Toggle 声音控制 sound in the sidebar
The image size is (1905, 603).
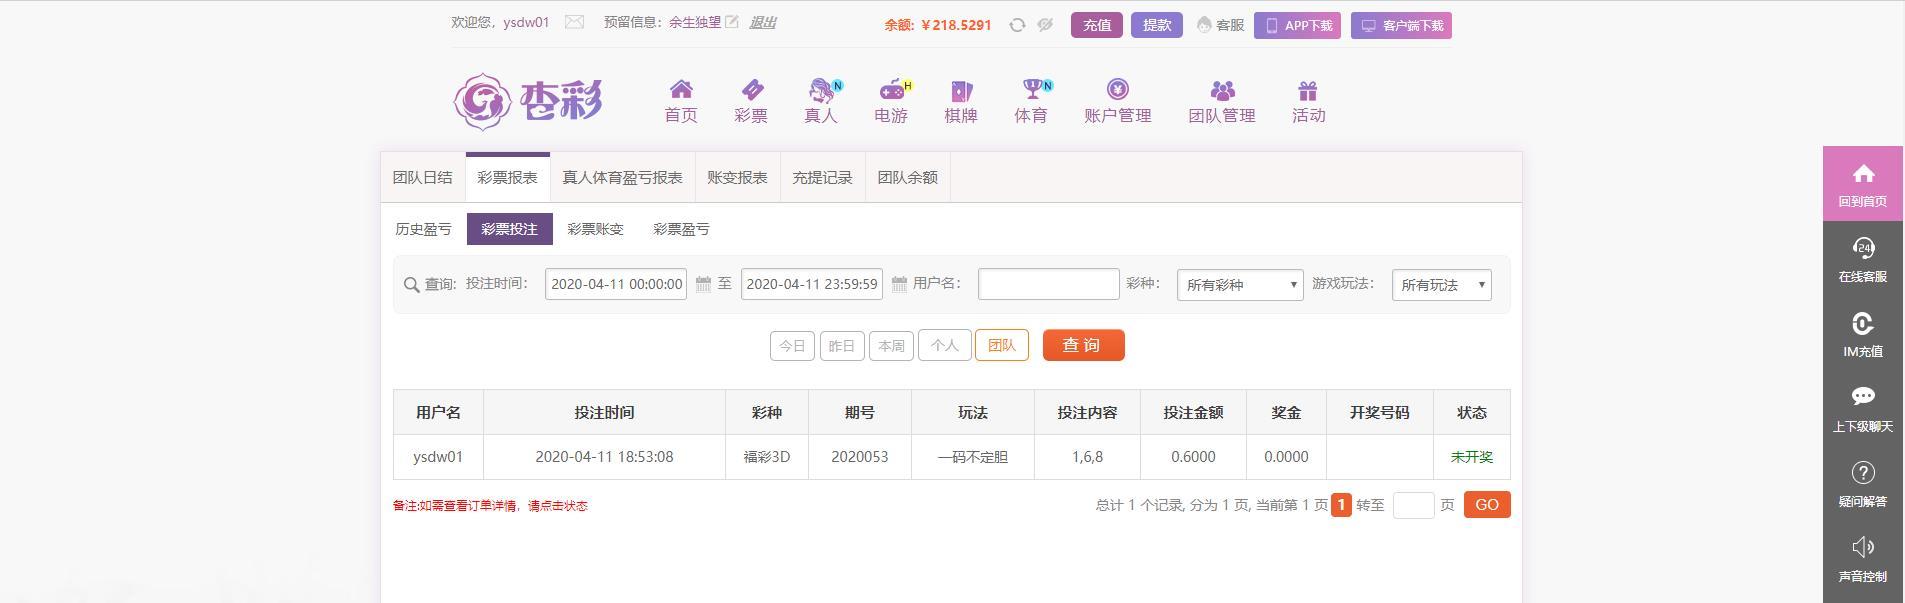click(x=1863, y=559)
